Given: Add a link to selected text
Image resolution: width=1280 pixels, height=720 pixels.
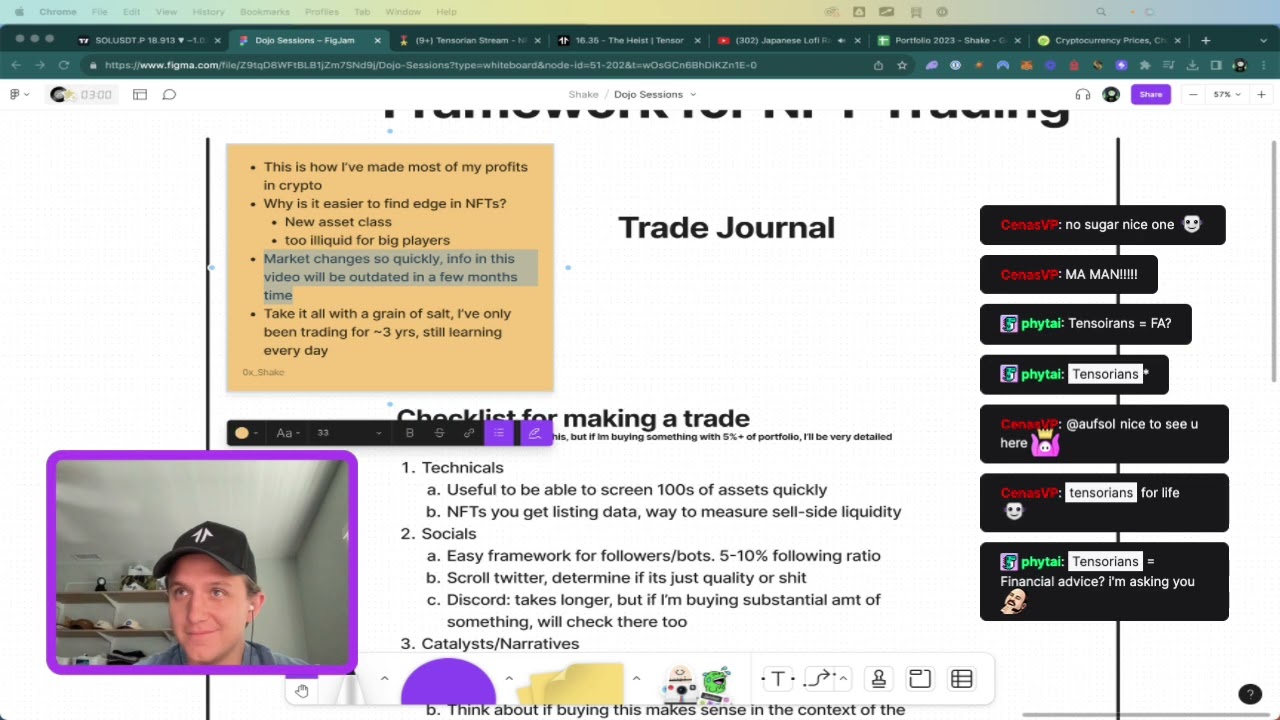Looking at the screenshot, I should point(469,433).
